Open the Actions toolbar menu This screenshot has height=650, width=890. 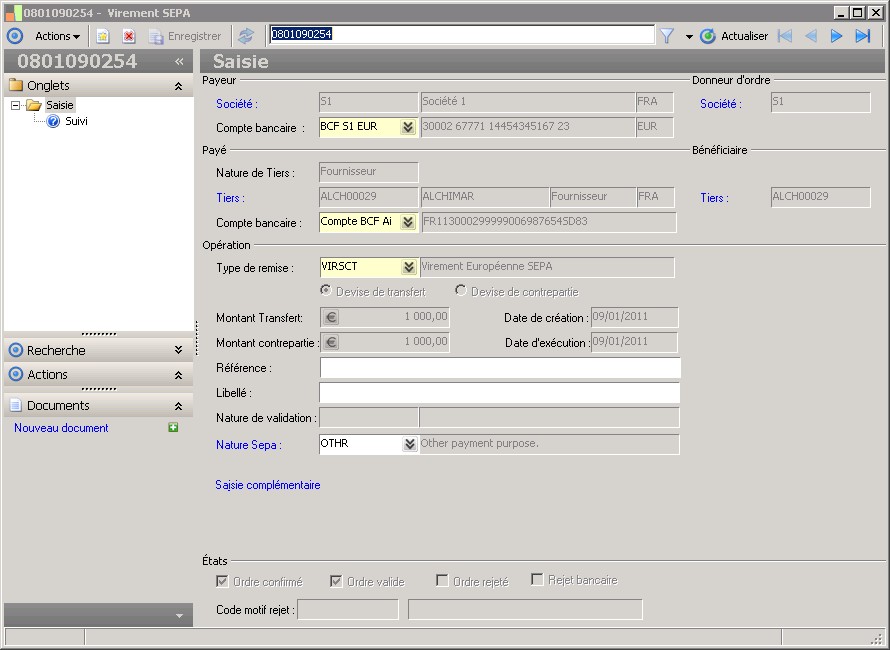pos(57,36)
